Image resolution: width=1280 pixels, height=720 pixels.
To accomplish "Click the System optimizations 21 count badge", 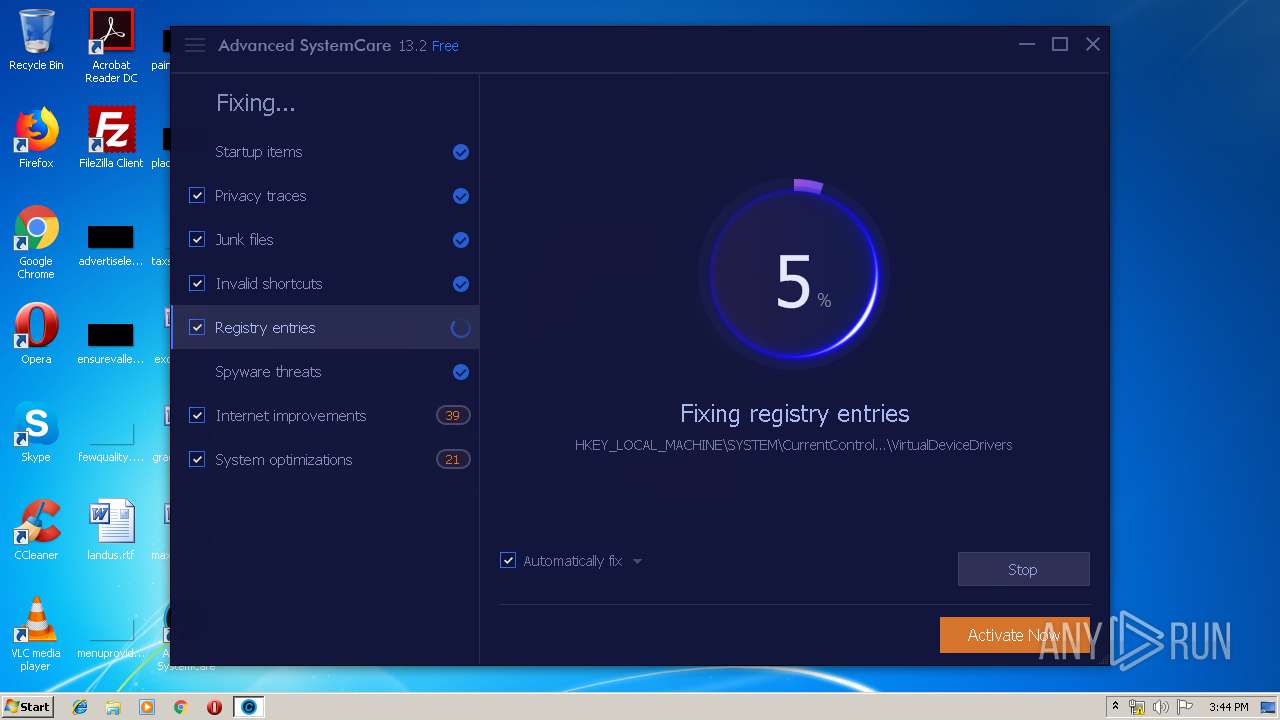I will [453, 460].
